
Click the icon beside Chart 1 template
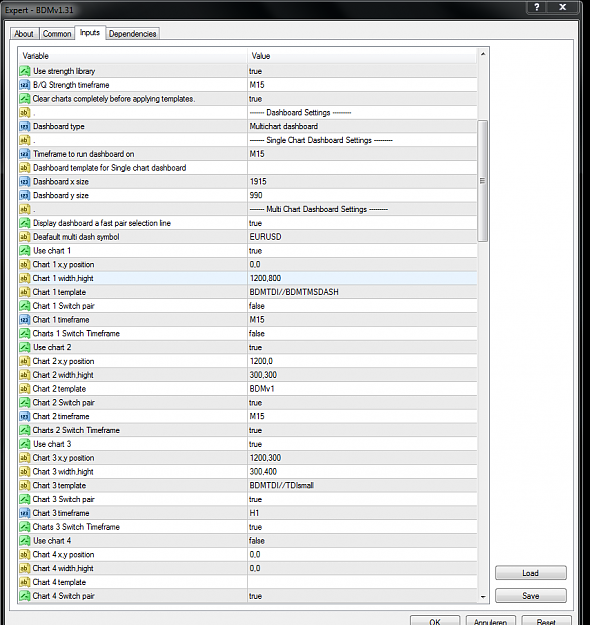pyautogui.click(x=25, y=292)
